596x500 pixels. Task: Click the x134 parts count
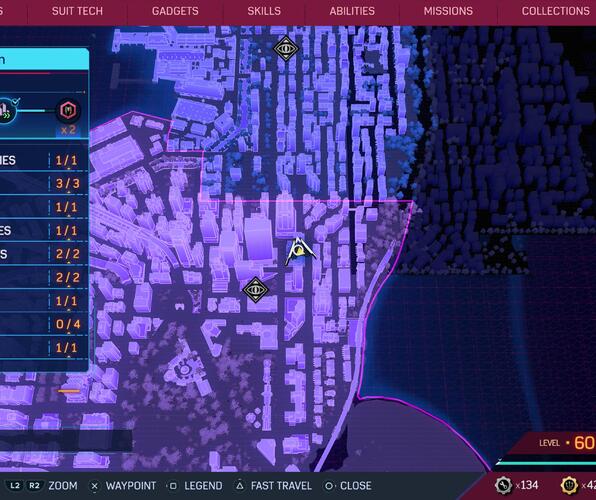click(x=527, y=485)
